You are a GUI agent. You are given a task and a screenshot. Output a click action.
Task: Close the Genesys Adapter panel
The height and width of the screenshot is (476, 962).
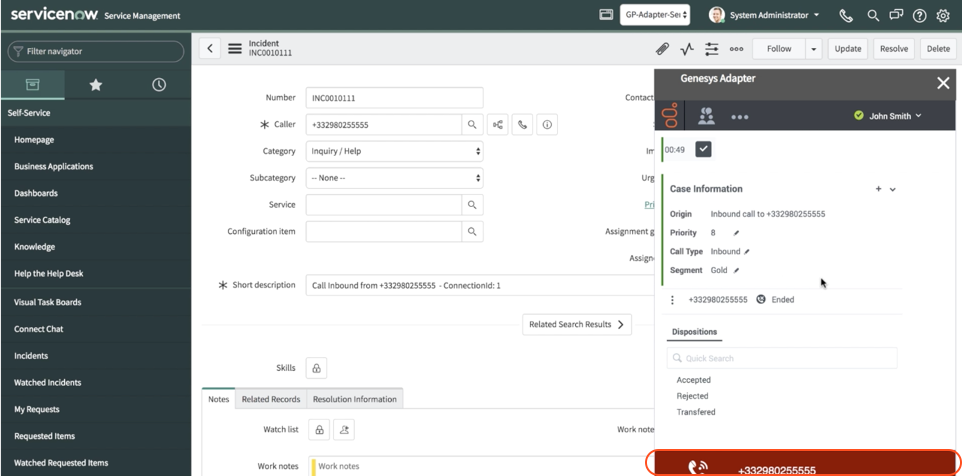pos(943,83)
